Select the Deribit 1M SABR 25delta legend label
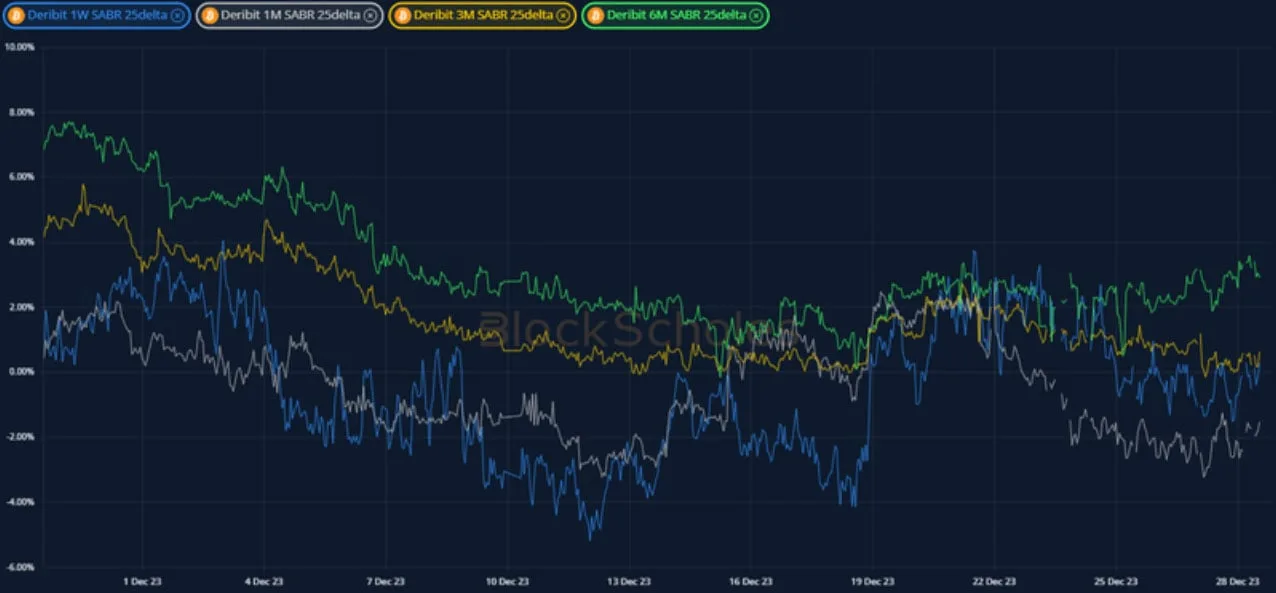The height and width of the screenshot is (593, 1276). [x=291, y=15]
